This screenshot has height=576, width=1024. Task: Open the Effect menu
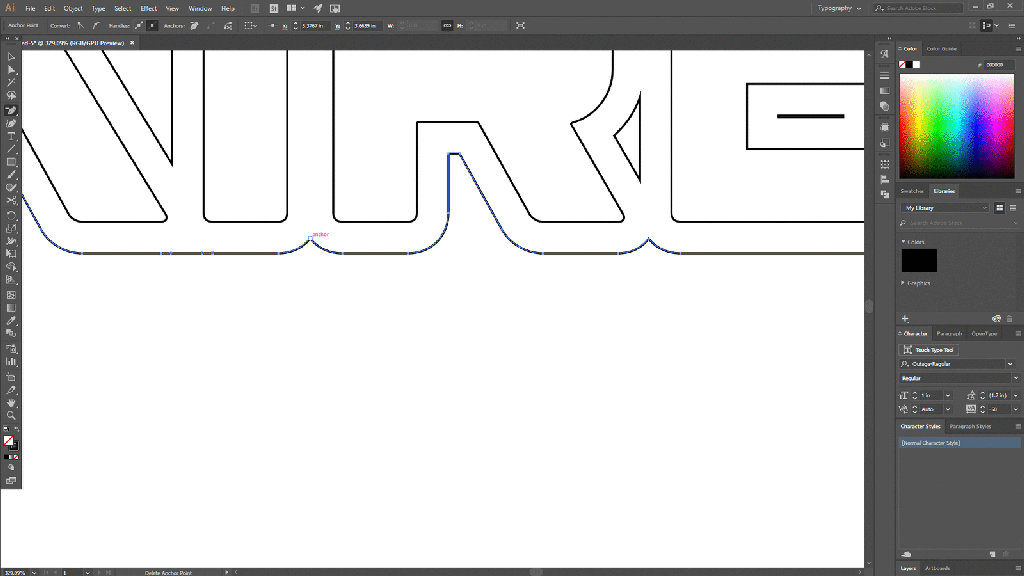pos(148,8)
